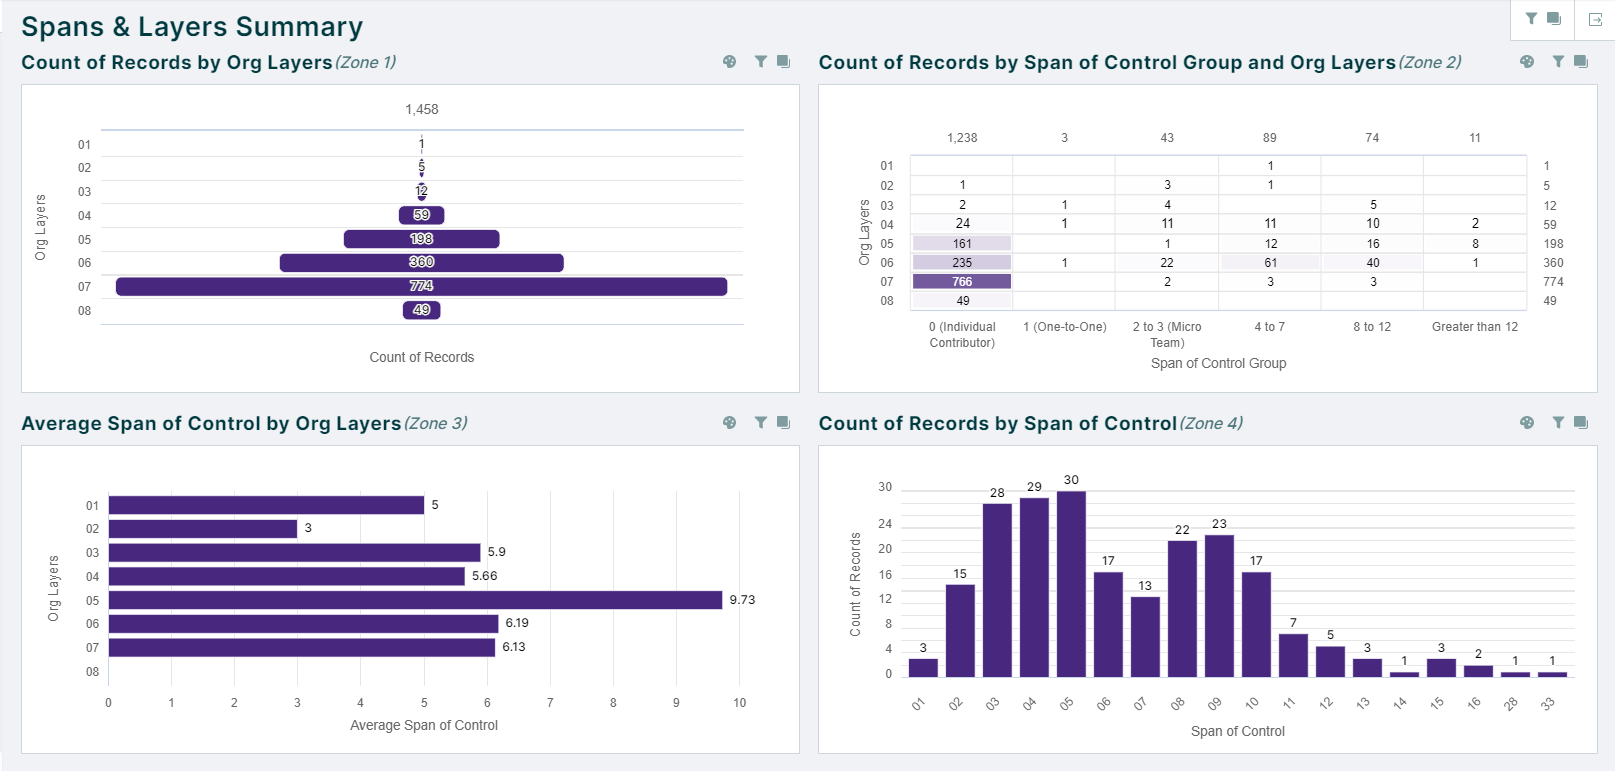Open the filter icon for Zone 4 chart
This screenshot has height=771, width=1615.
tap(1558, 423)
